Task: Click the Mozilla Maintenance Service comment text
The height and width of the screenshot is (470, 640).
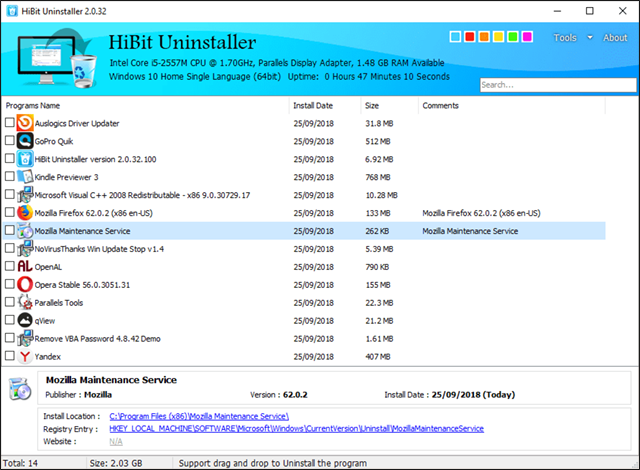Action: pyautogui.click(x=470, y=231)
